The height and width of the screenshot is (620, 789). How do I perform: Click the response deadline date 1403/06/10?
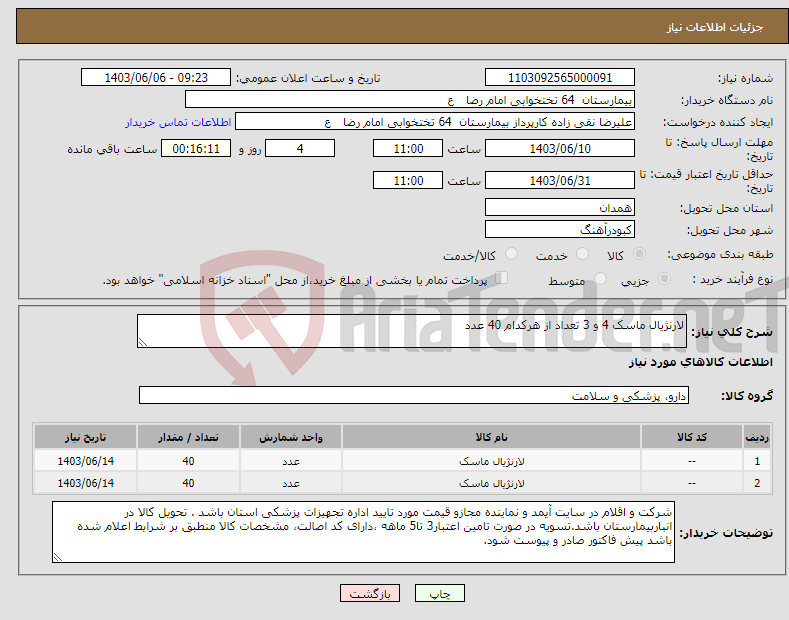[560, 148]
